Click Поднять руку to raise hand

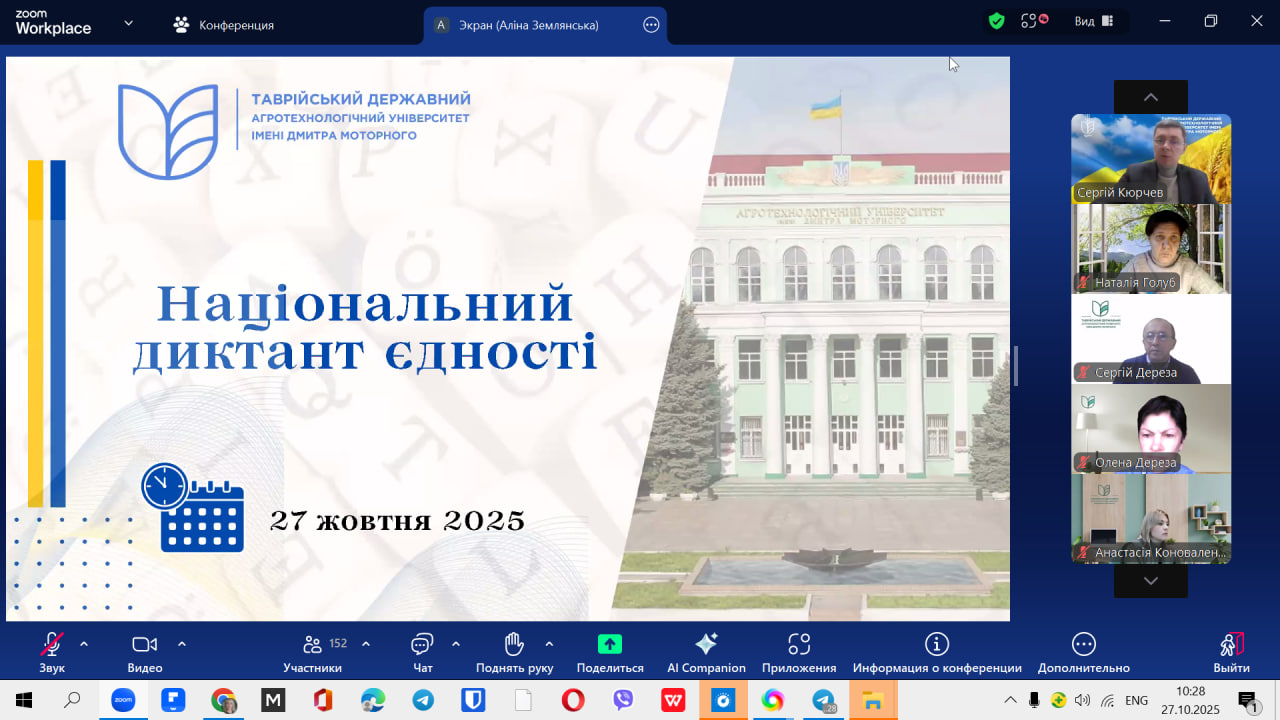tap(514, 652)
